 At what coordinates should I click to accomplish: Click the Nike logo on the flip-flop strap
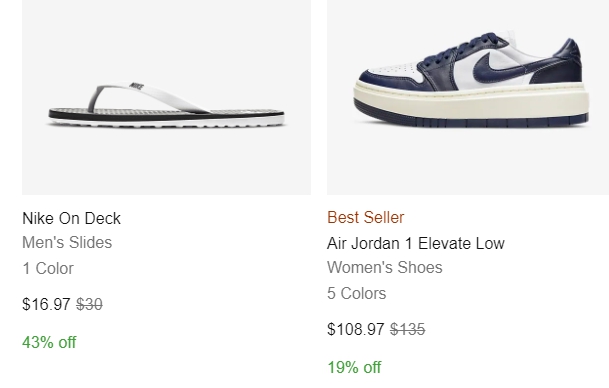[136, 86]
